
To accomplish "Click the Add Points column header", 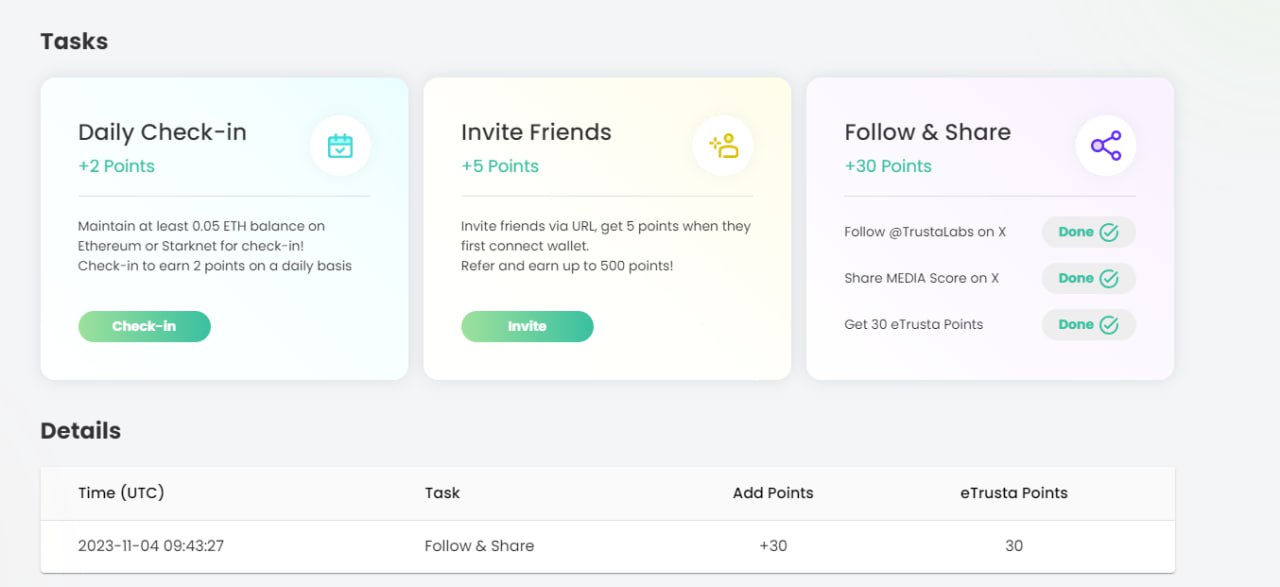I will [773, 493].
